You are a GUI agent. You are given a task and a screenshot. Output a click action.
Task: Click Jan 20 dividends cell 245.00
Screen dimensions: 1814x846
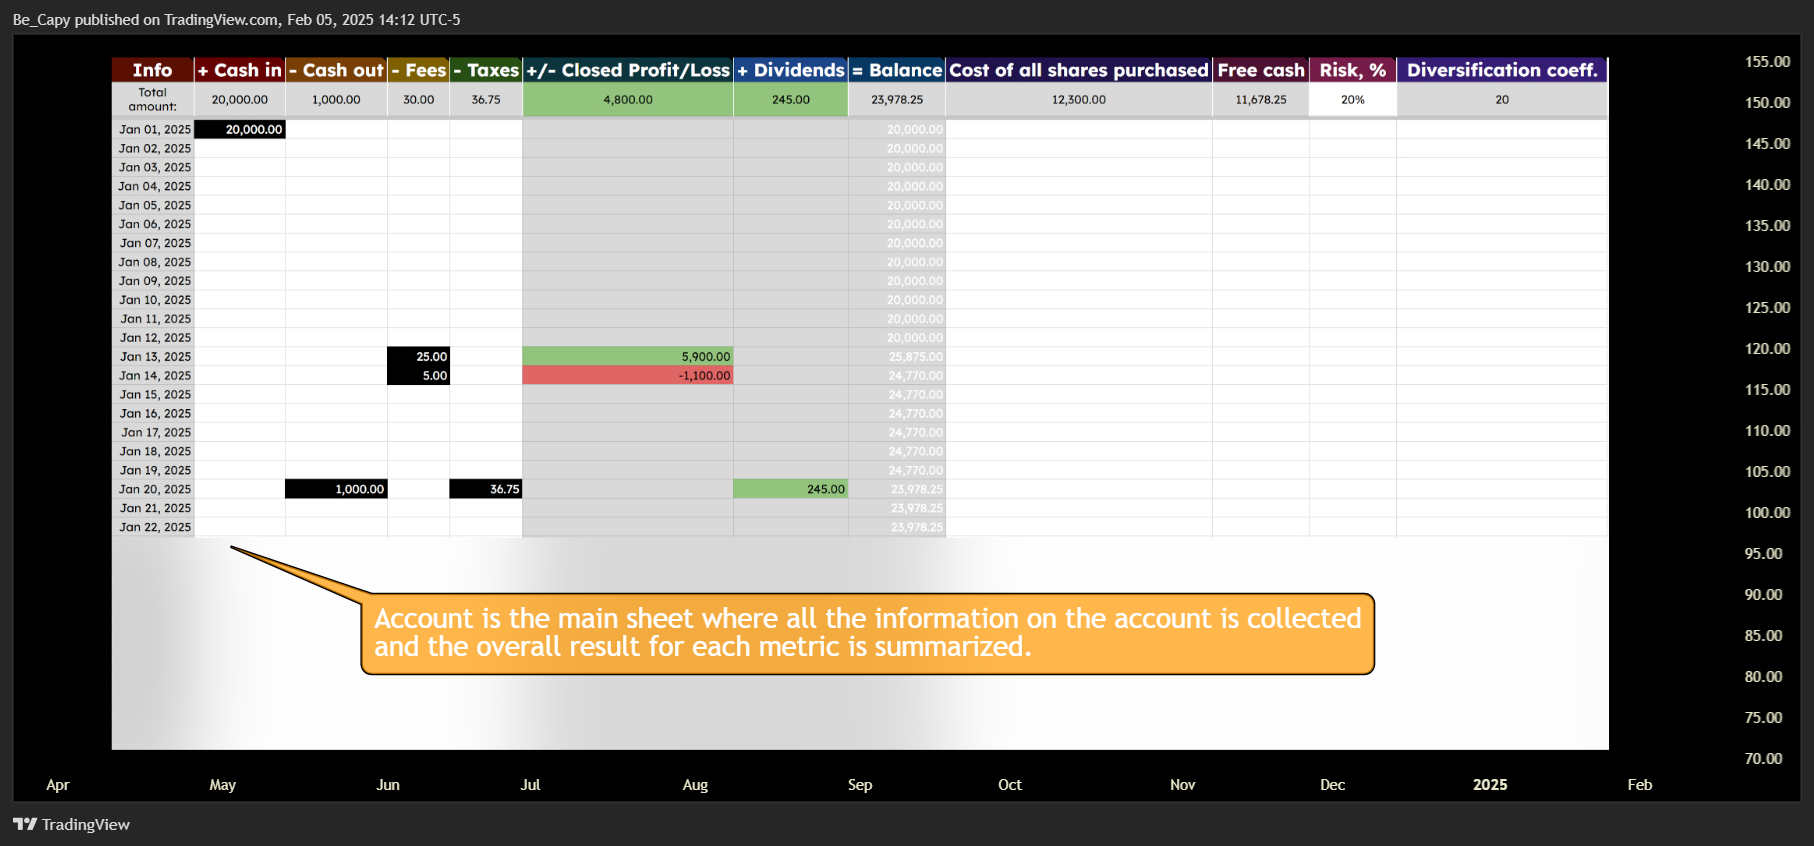[791, 489]
